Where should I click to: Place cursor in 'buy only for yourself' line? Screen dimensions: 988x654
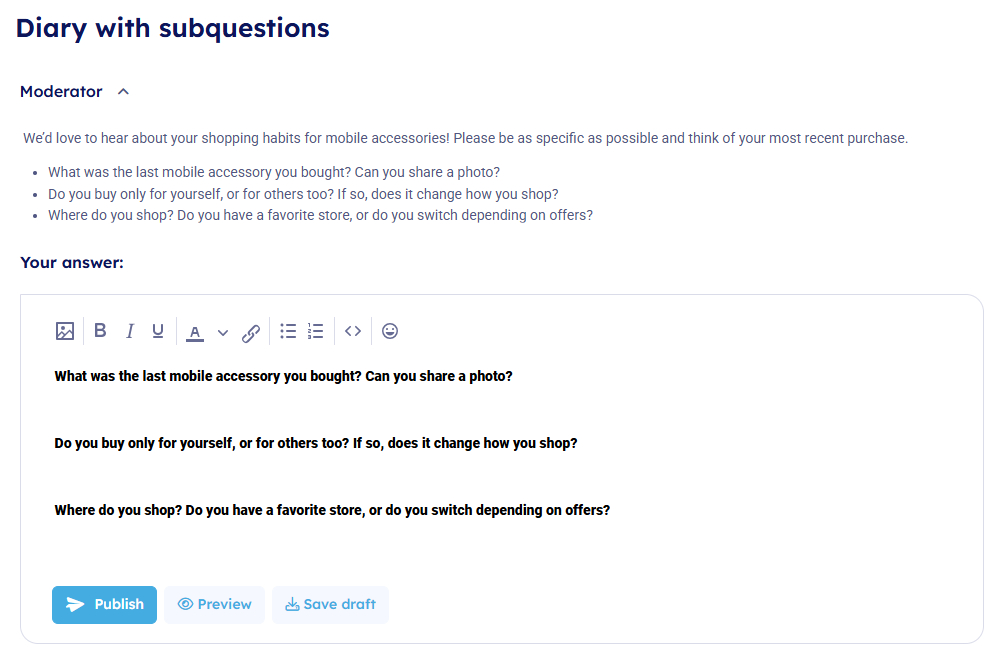(x=315, y=443)
